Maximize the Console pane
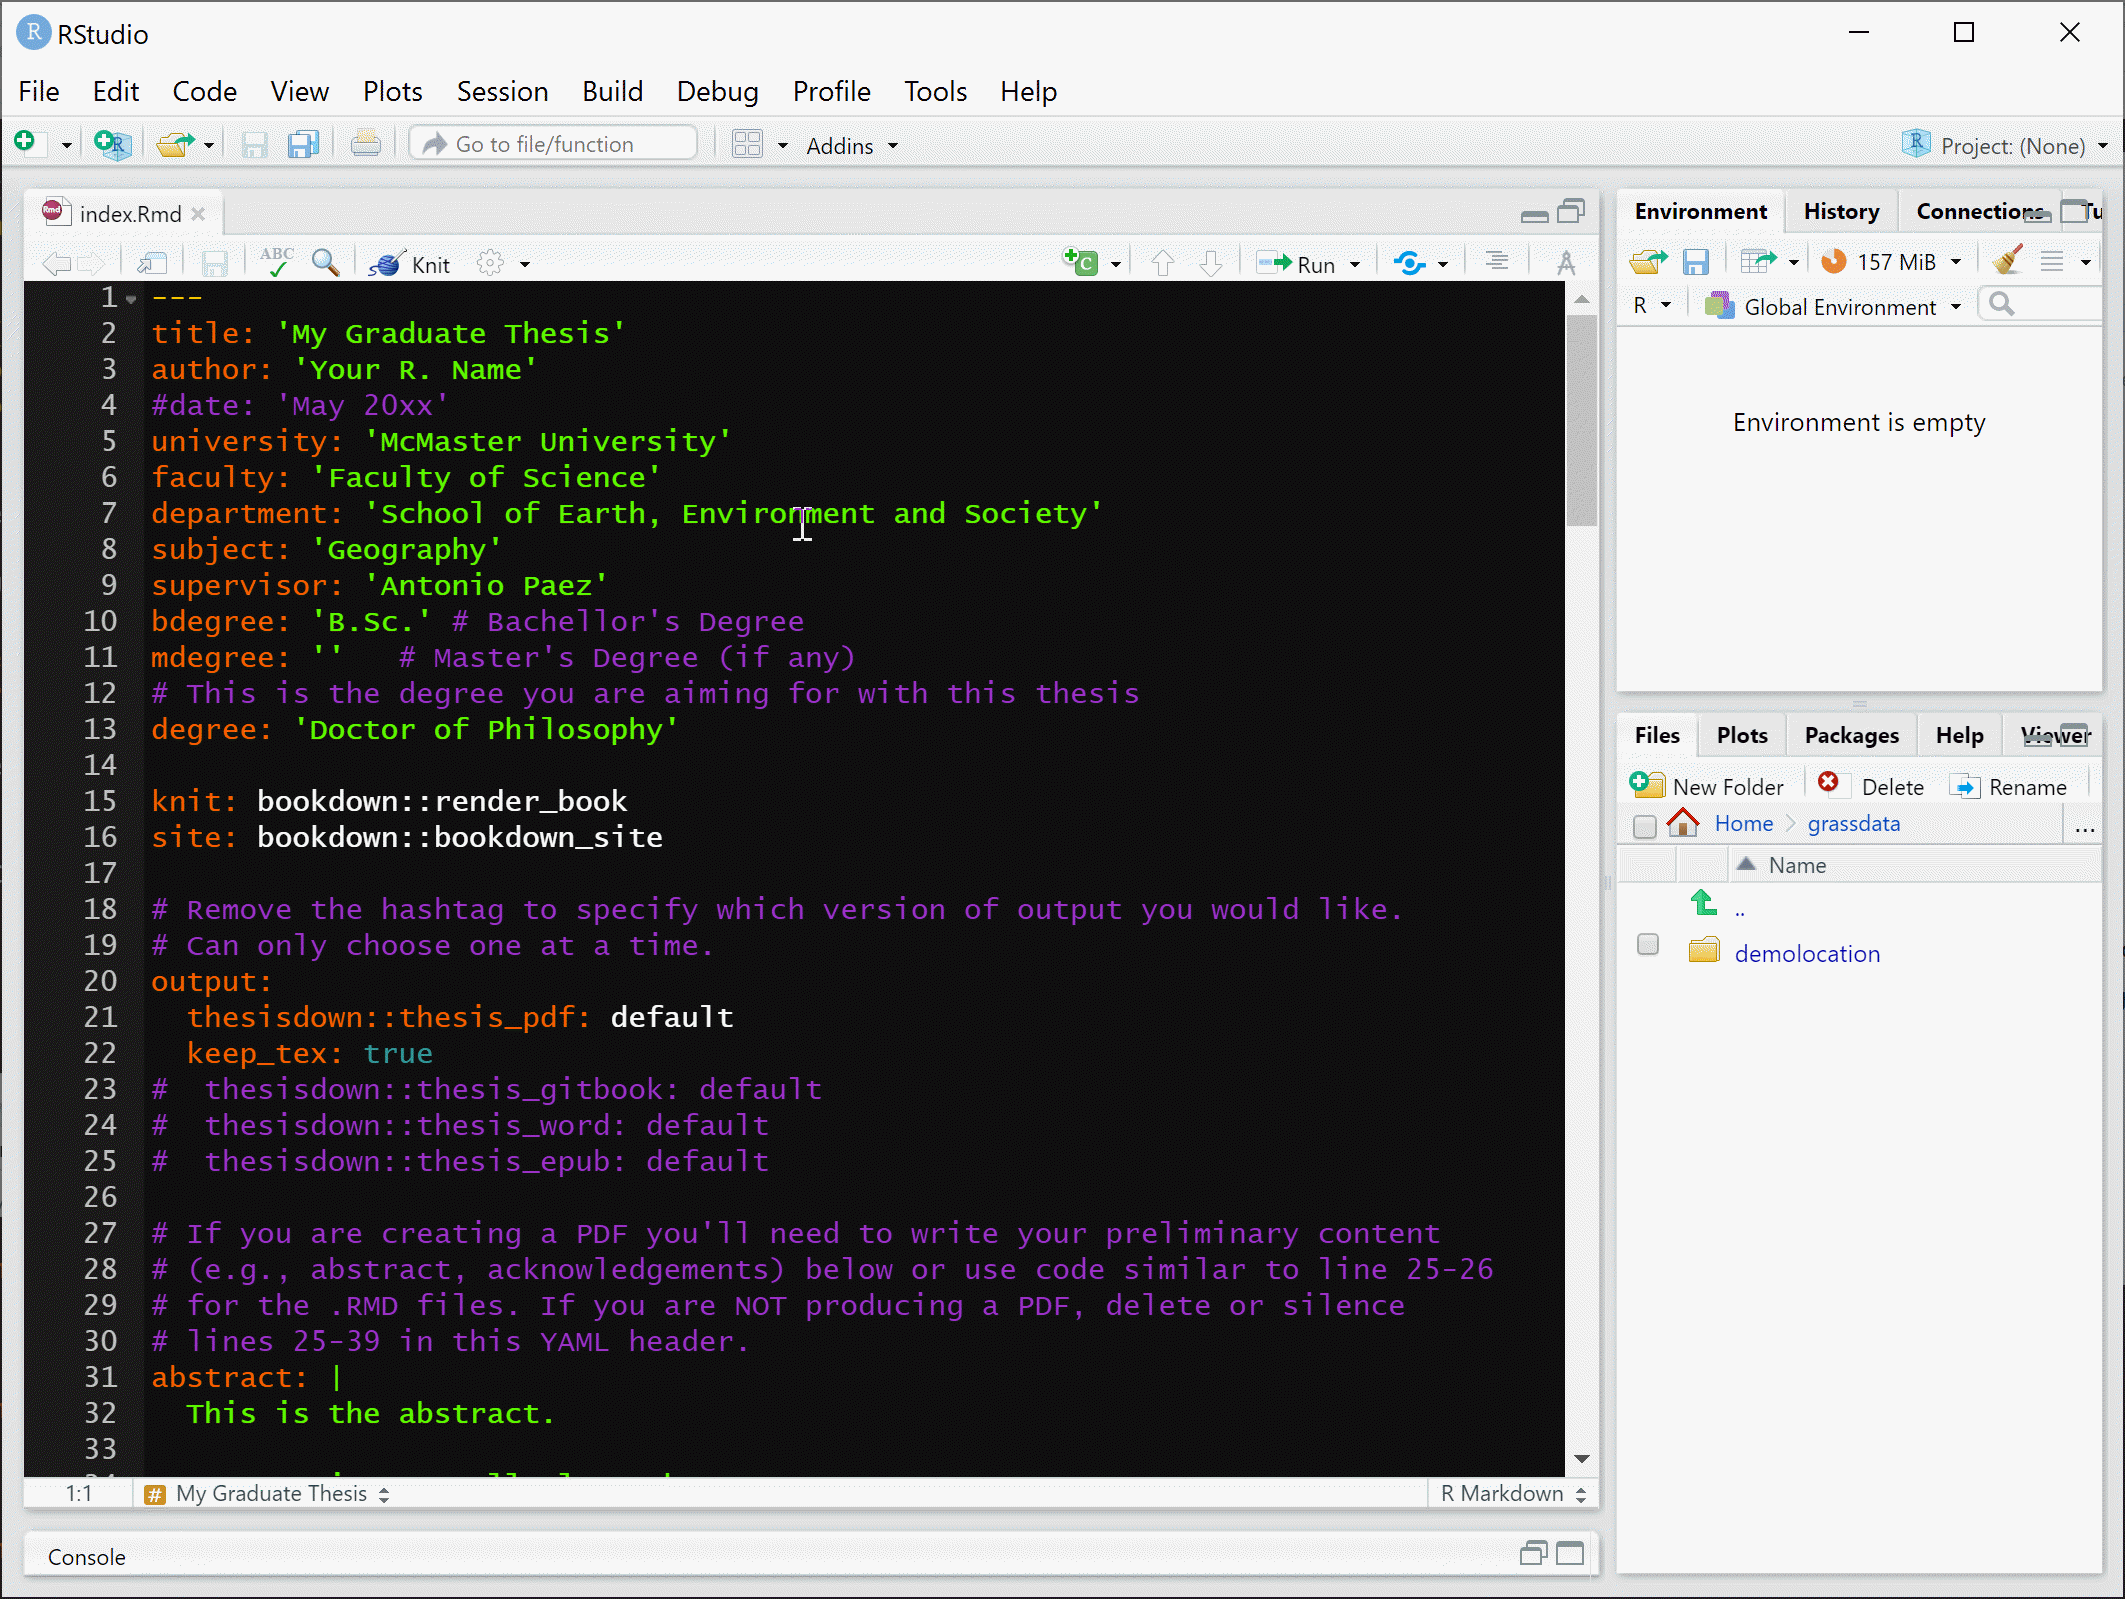The height and width of the screenshot is (1599, 2125). tap(1570, 1554)
